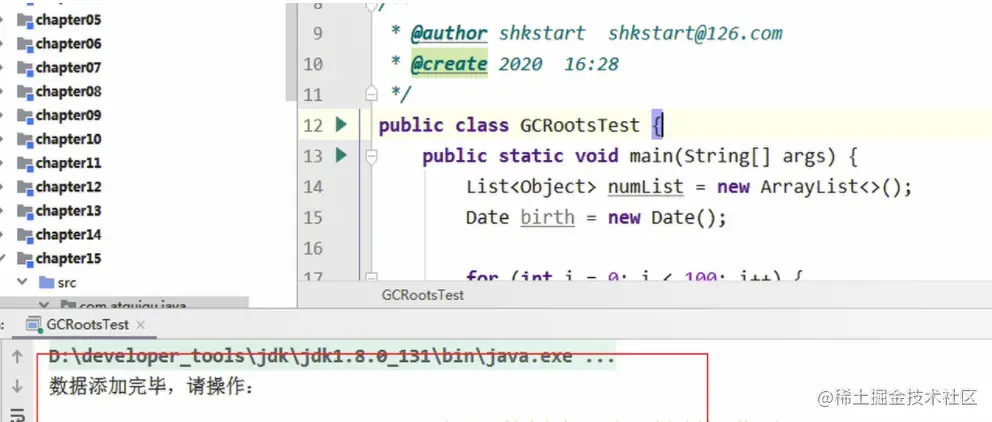Close the GCRootsTest run tab
The width and height of the screenshot is (992, 422).
(x=140, y=325)
